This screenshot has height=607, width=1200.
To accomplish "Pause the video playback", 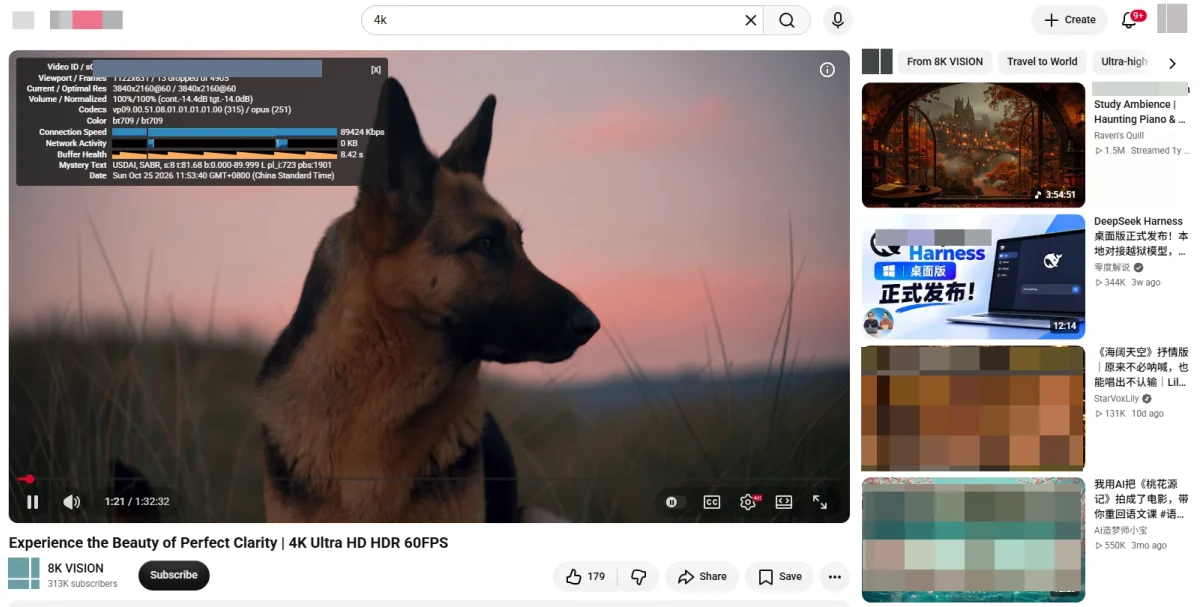I will click(32, 502).
